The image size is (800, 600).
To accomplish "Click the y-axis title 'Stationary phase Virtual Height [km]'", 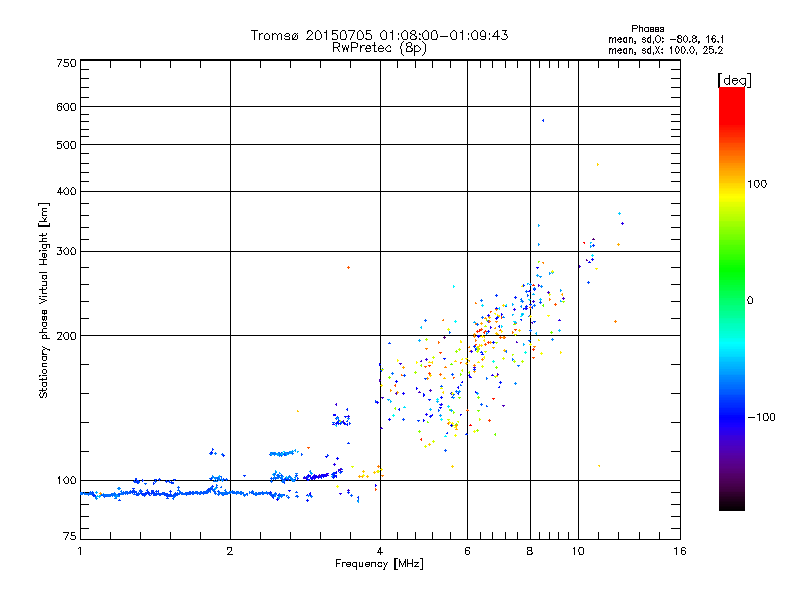I will point(43,300).
